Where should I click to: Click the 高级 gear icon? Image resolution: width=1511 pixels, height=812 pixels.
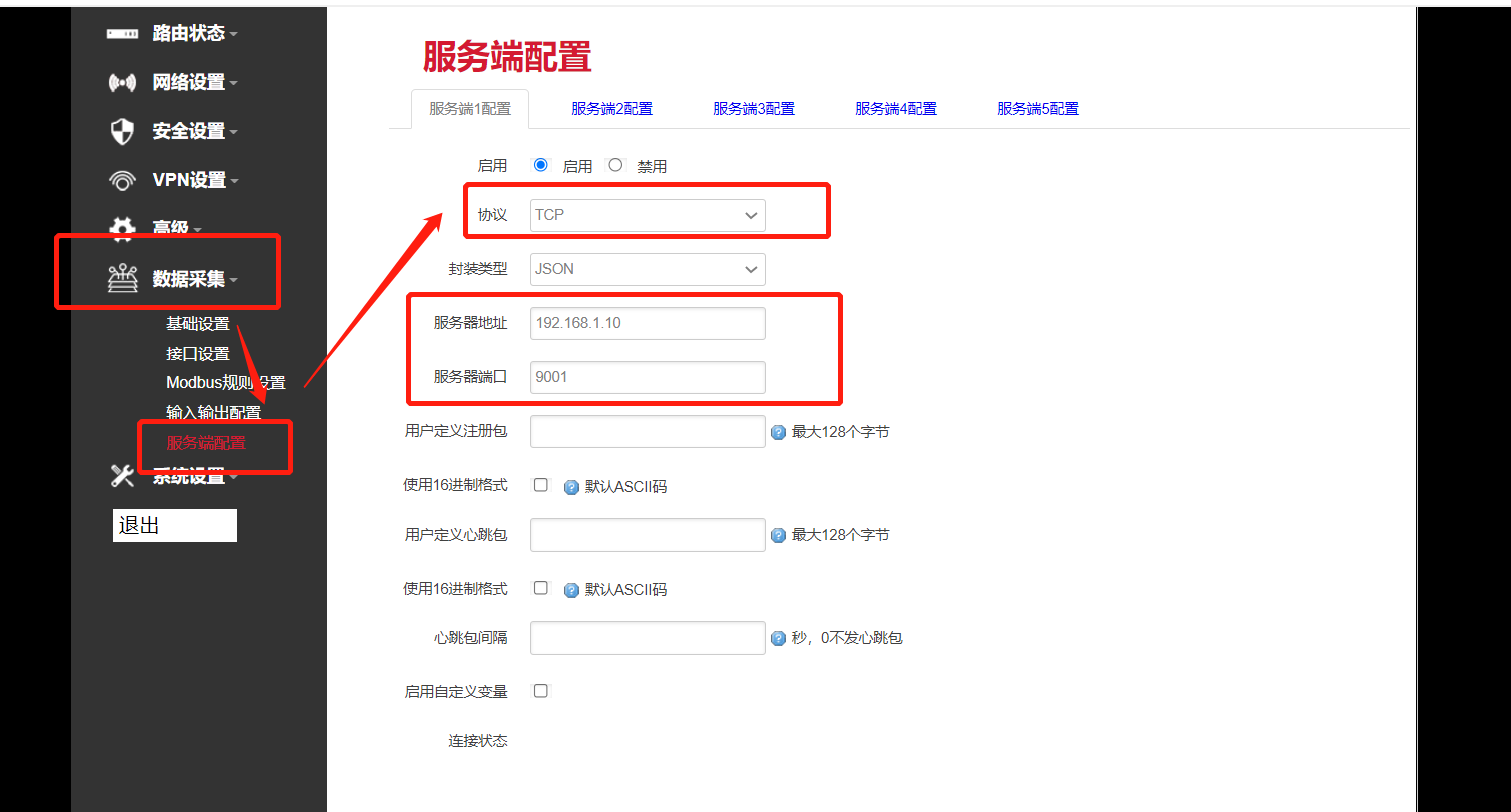click(x=121, y=228)
